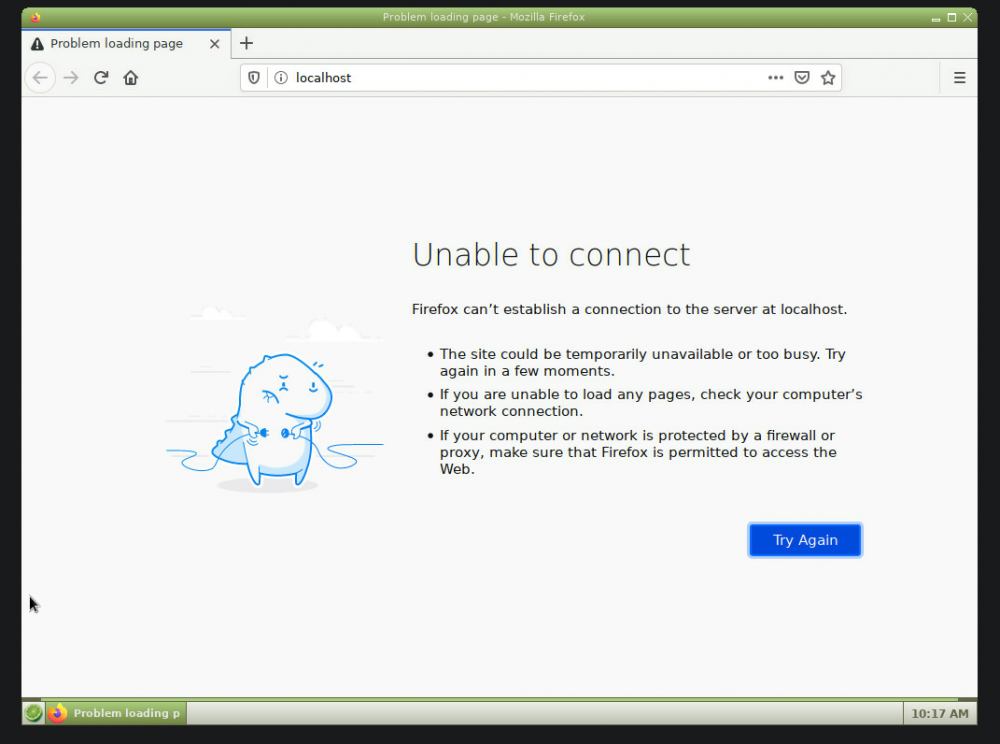Viewport: 1000px width, 744px height.
Task: Bookmark this page with the star
Action: tap(828, 78)
